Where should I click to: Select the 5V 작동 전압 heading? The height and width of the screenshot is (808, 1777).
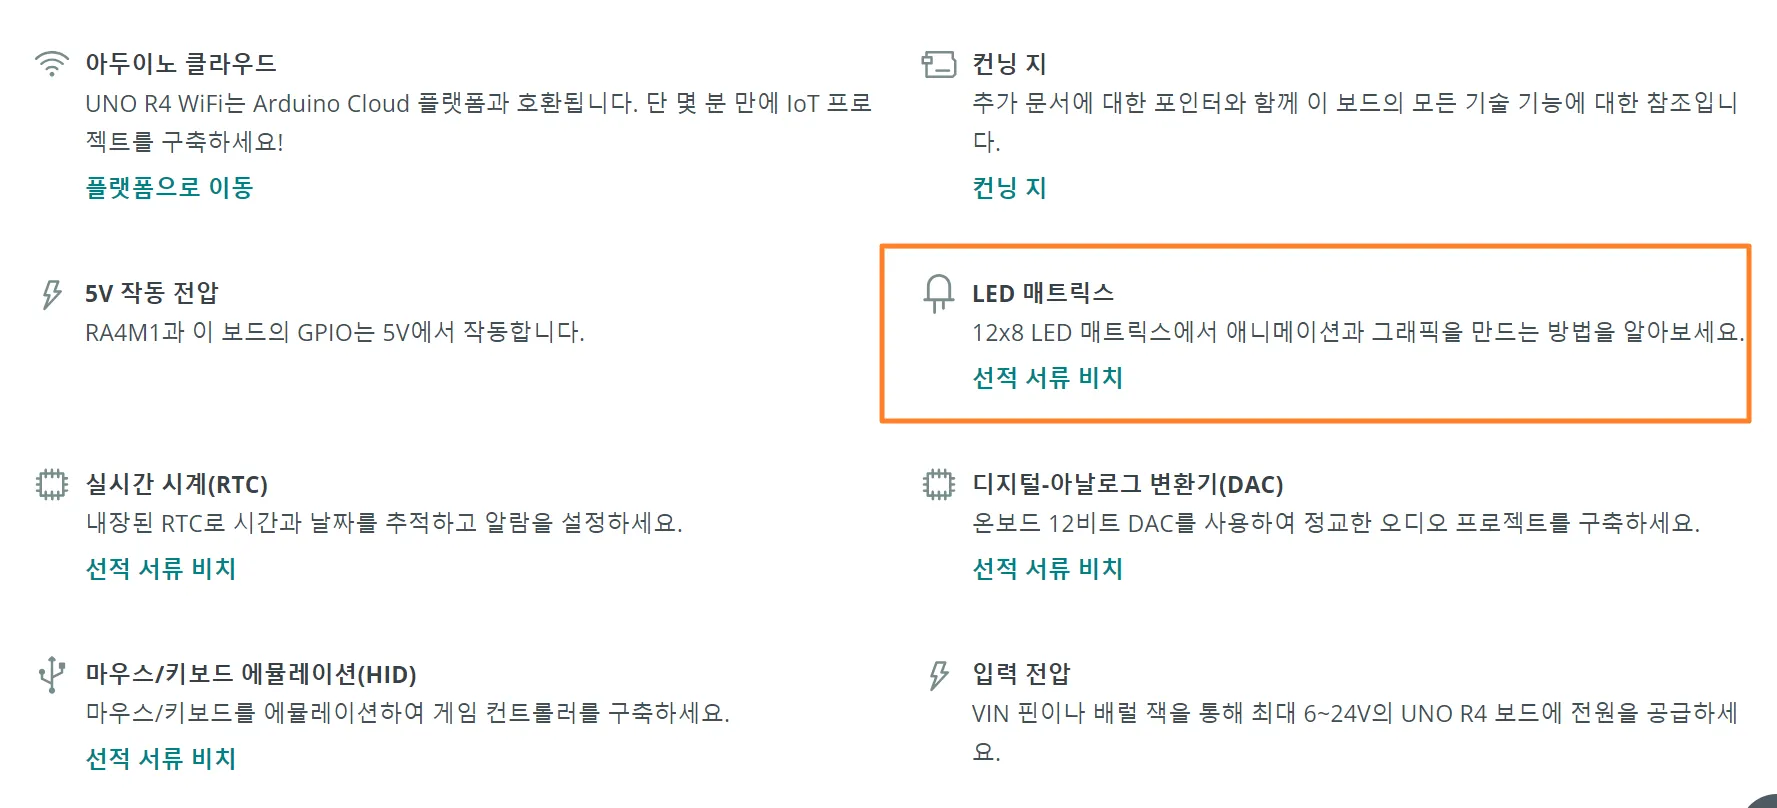[x=151, y=293]
